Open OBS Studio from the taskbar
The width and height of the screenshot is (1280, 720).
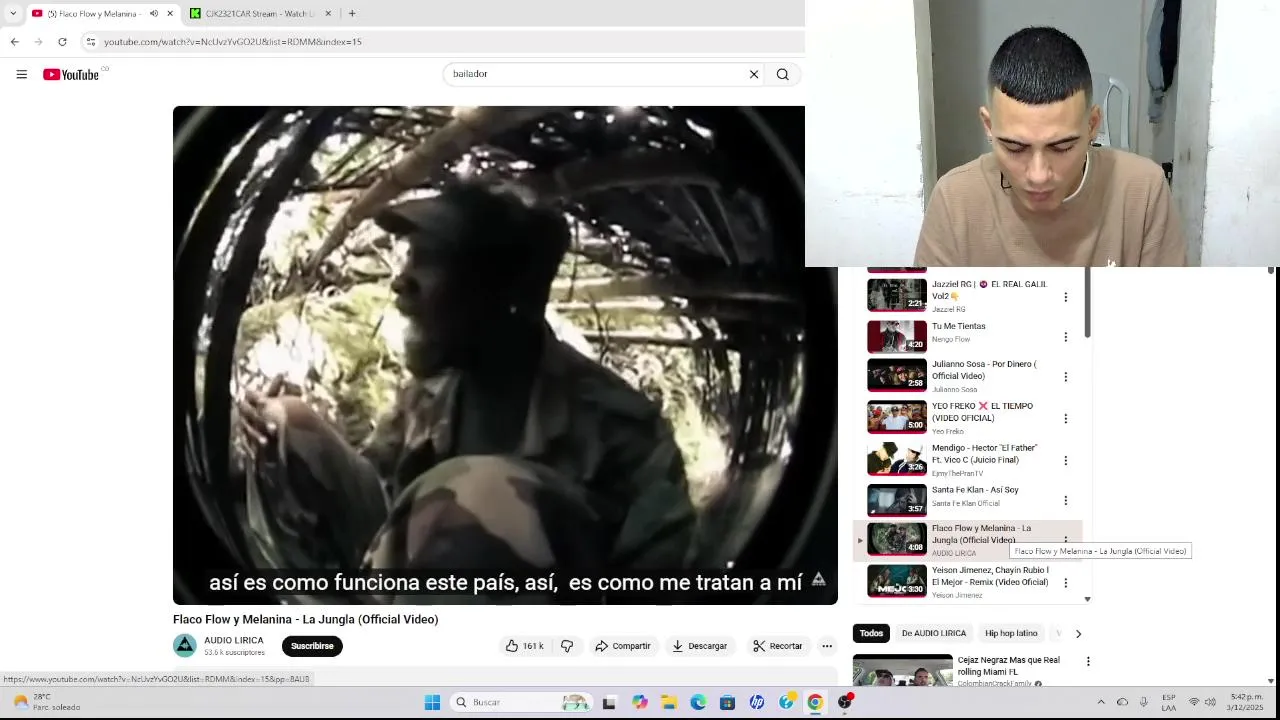(845, 703)
